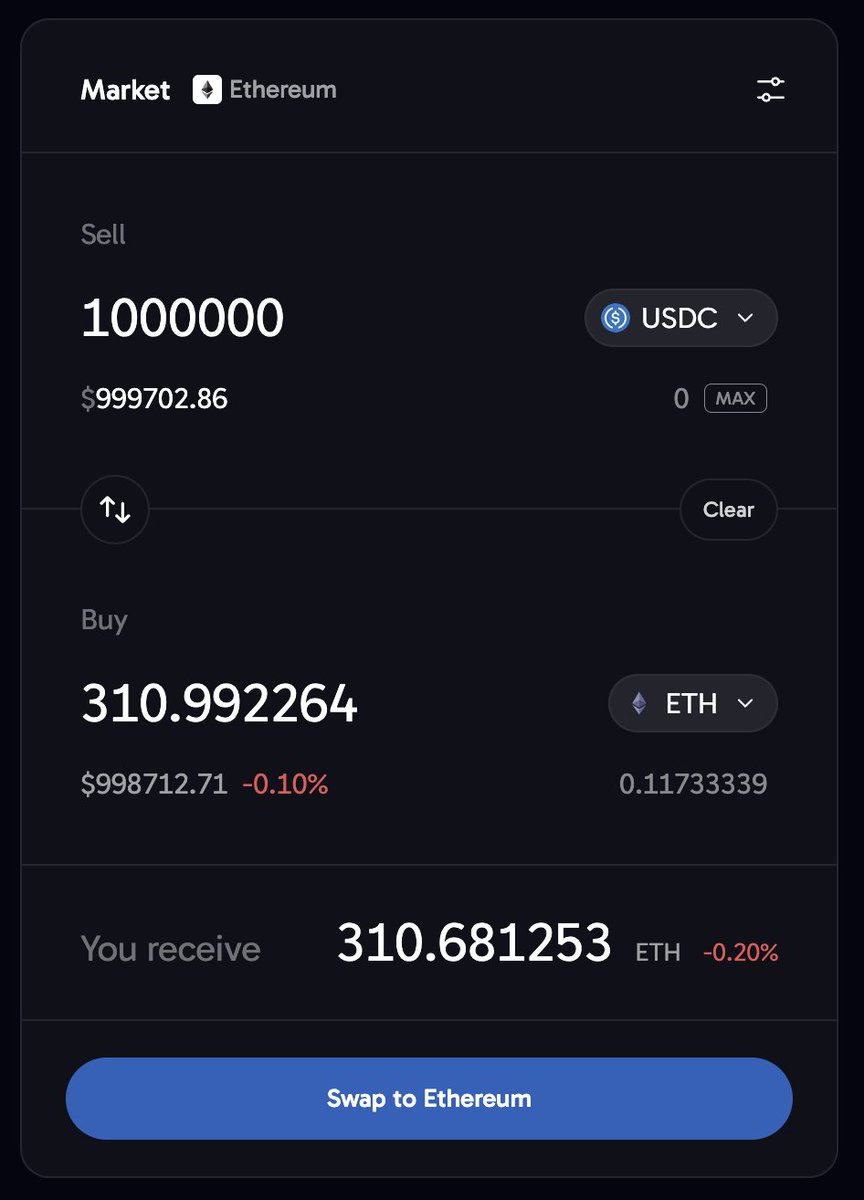The image size is (864, 1200).
Task: Click the ETH wallet balance 0.11733339
Action: coord(693,784)
